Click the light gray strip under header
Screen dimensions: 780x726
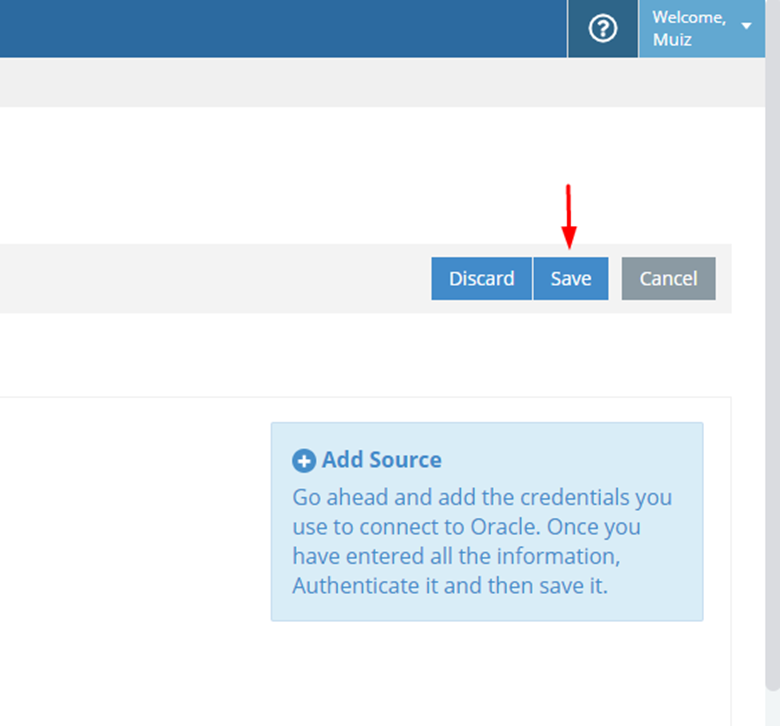tap(382, 82)
